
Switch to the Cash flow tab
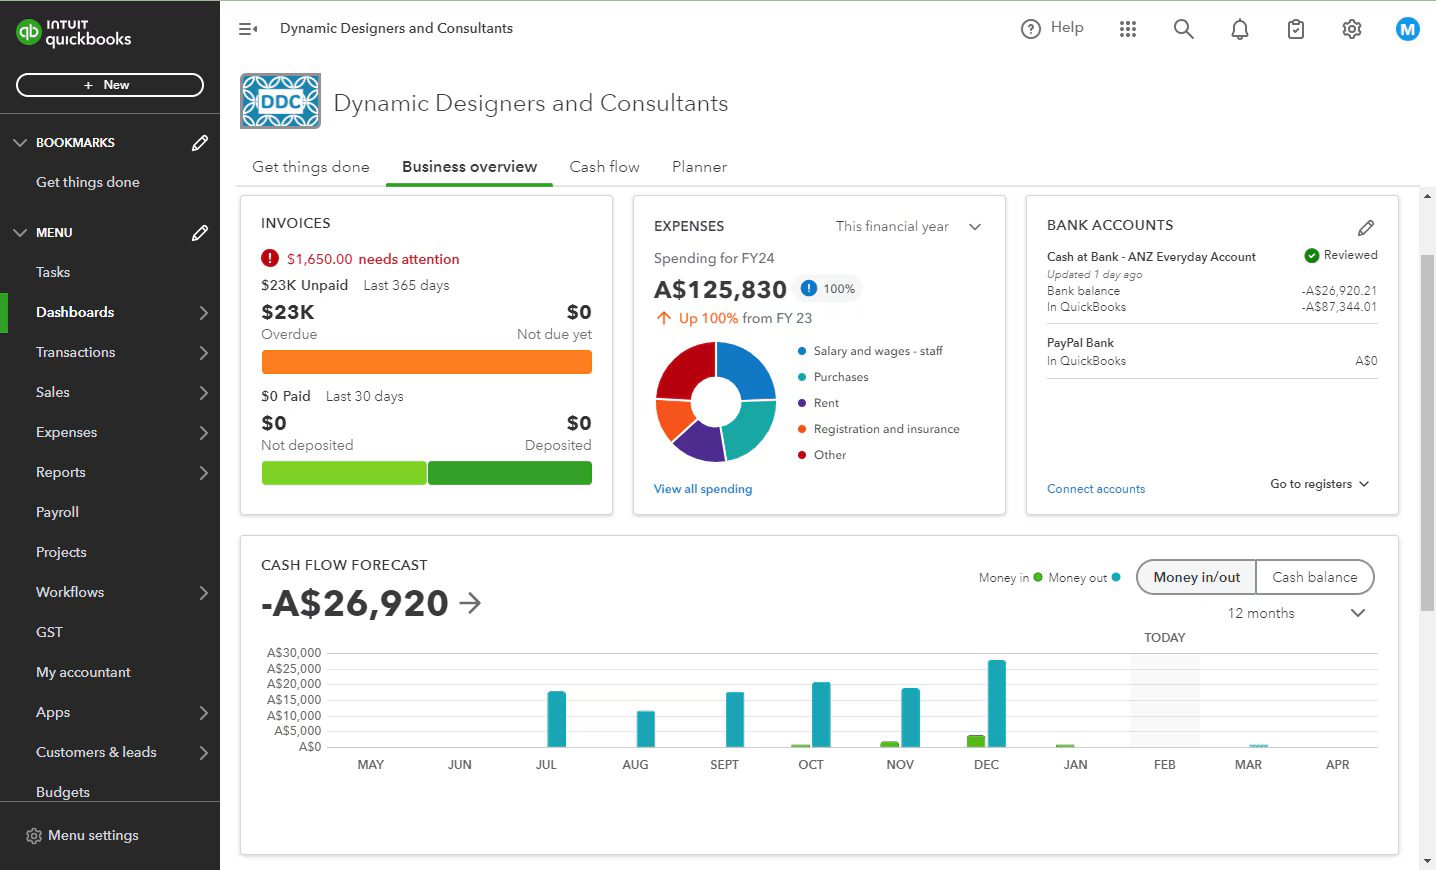click(604, 166)
